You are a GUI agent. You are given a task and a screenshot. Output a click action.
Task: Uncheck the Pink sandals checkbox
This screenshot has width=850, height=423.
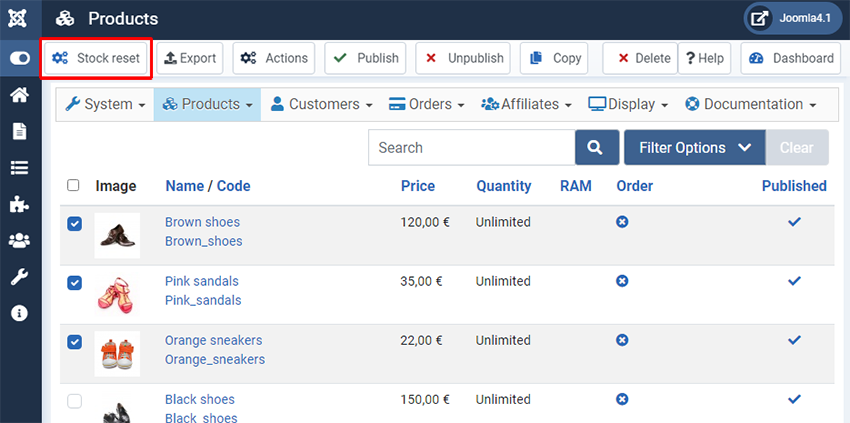(x=74, y=283)
